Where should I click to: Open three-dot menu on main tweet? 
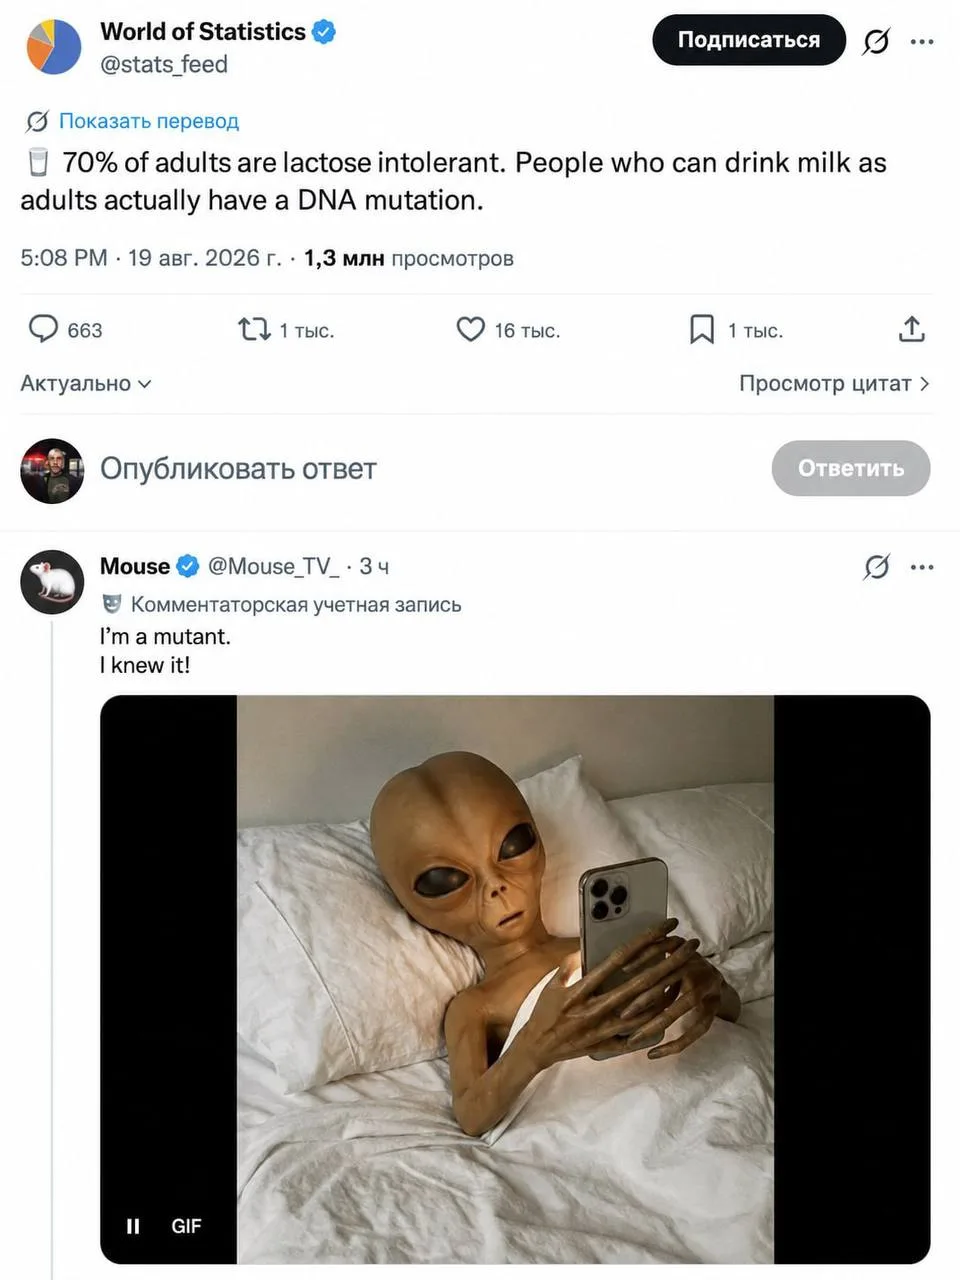922,41
